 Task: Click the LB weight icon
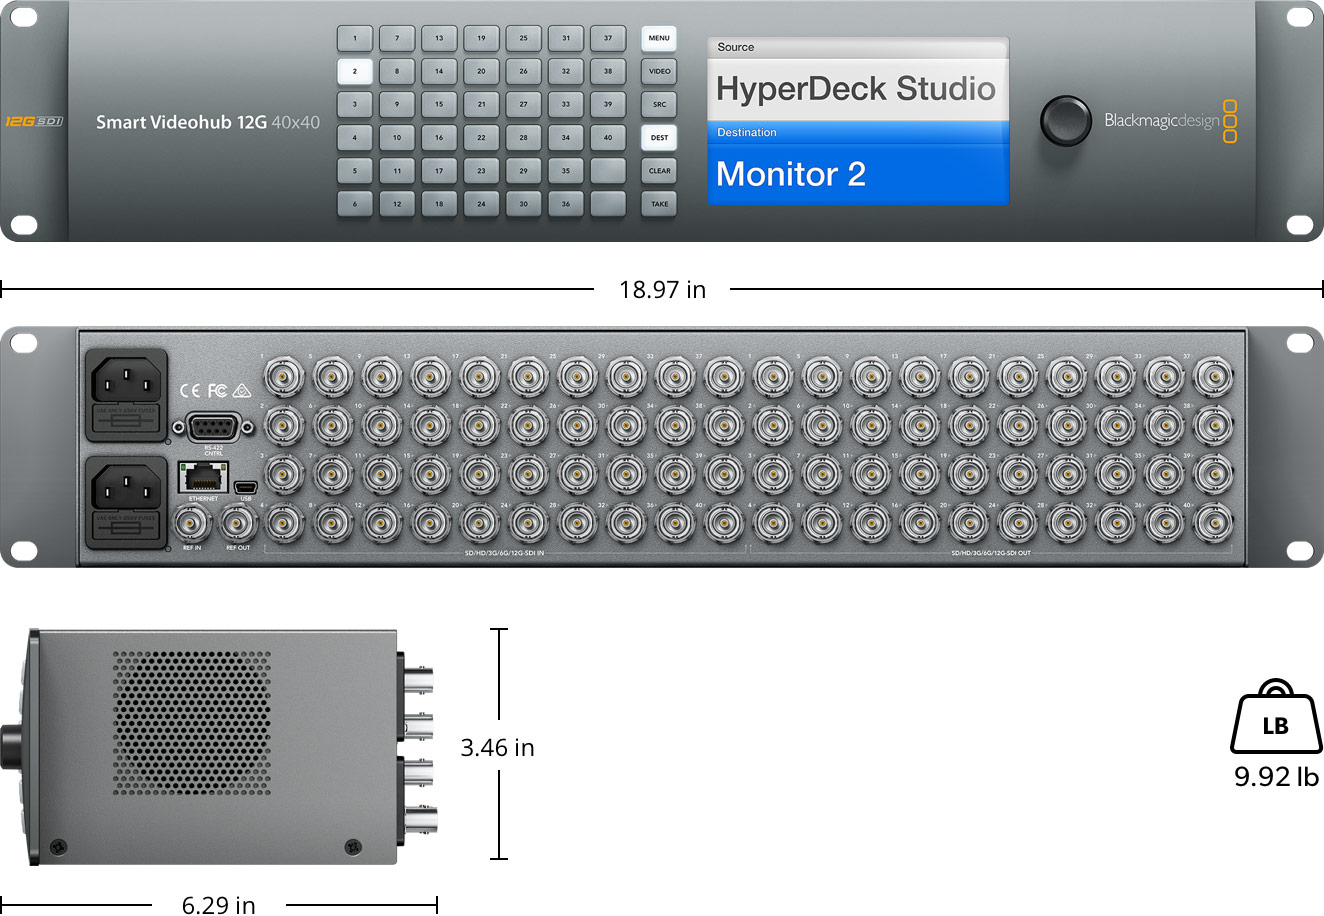click(x=1275, y=720)
